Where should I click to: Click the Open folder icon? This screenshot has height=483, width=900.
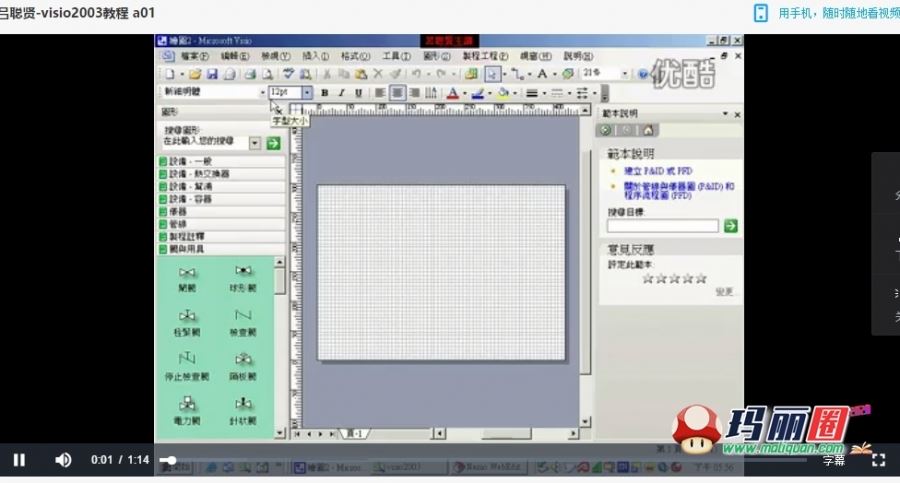point(195,74)
